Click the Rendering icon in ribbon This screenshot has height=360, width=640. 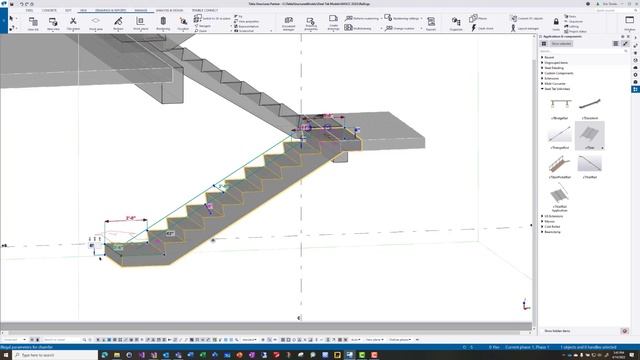[163, 24]
